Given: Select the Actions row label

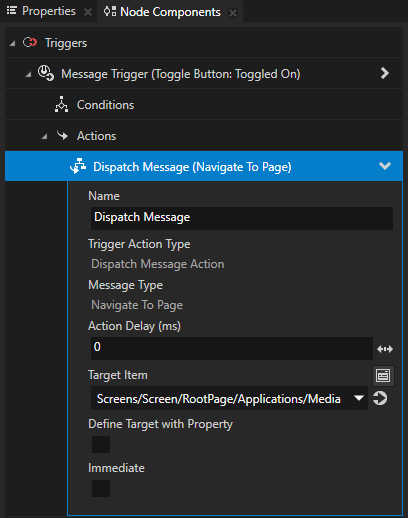Looking at the screenshot, I should point(96,136).
